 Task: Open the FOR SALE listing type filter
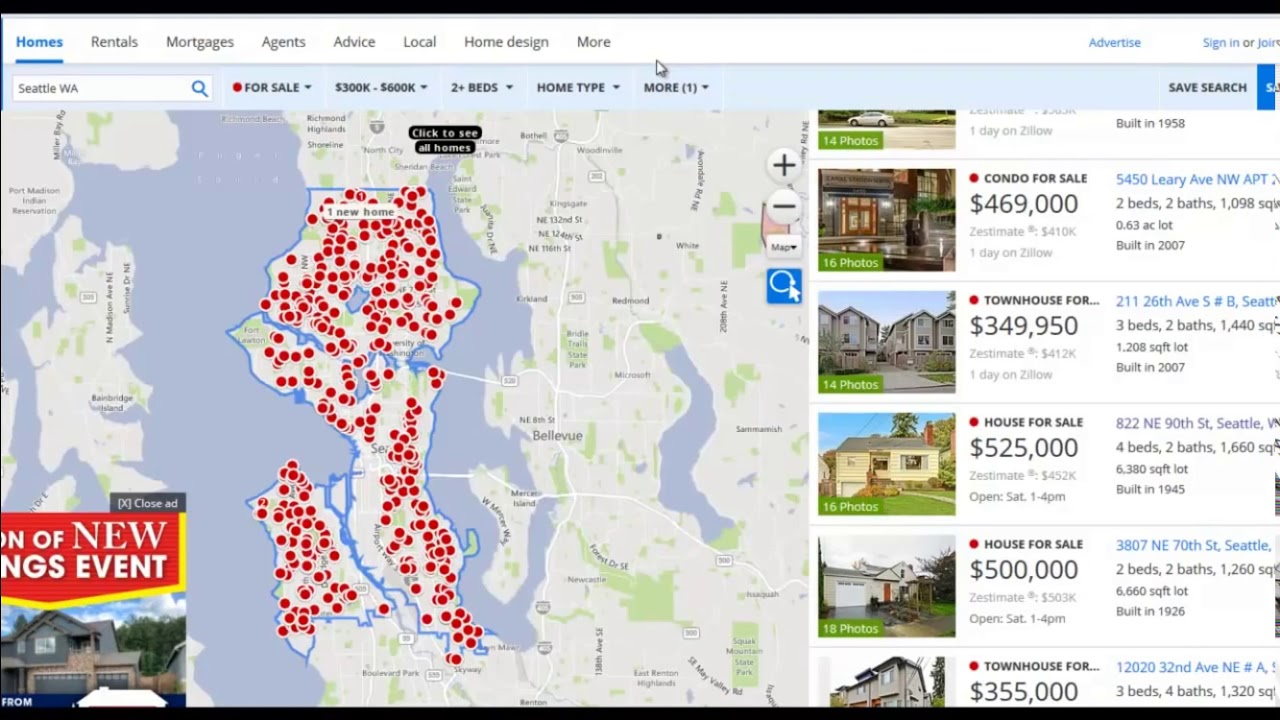point(272,87)
